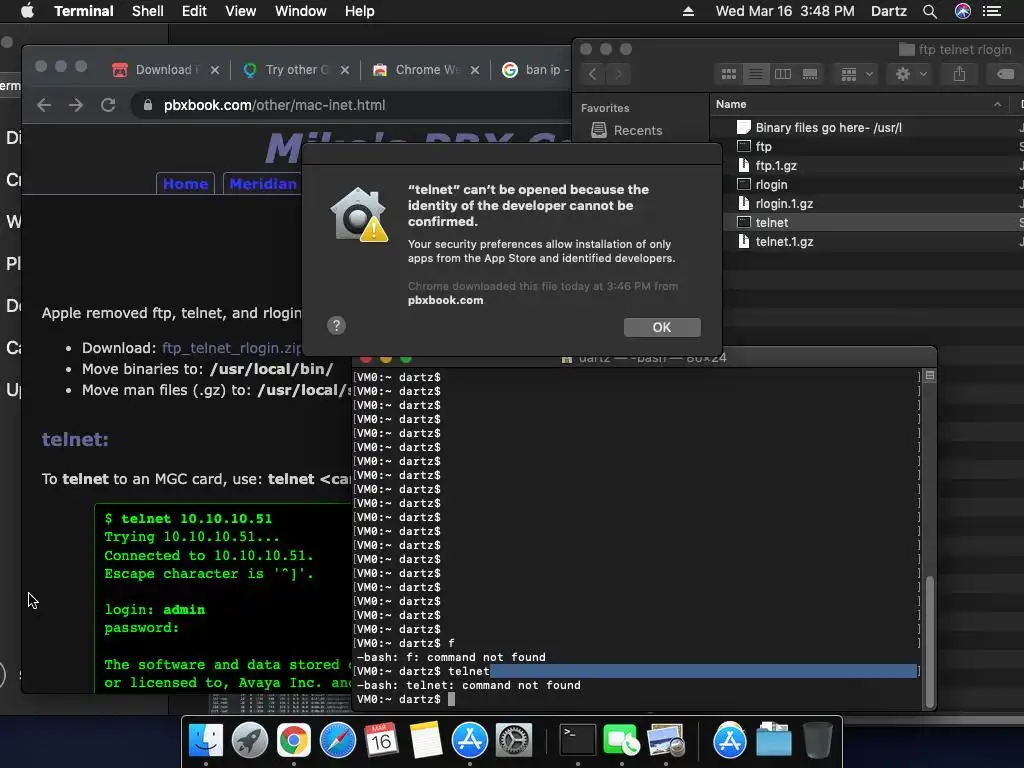Switch Finder to list view
1024x768 pixels.
pos(756,74)
